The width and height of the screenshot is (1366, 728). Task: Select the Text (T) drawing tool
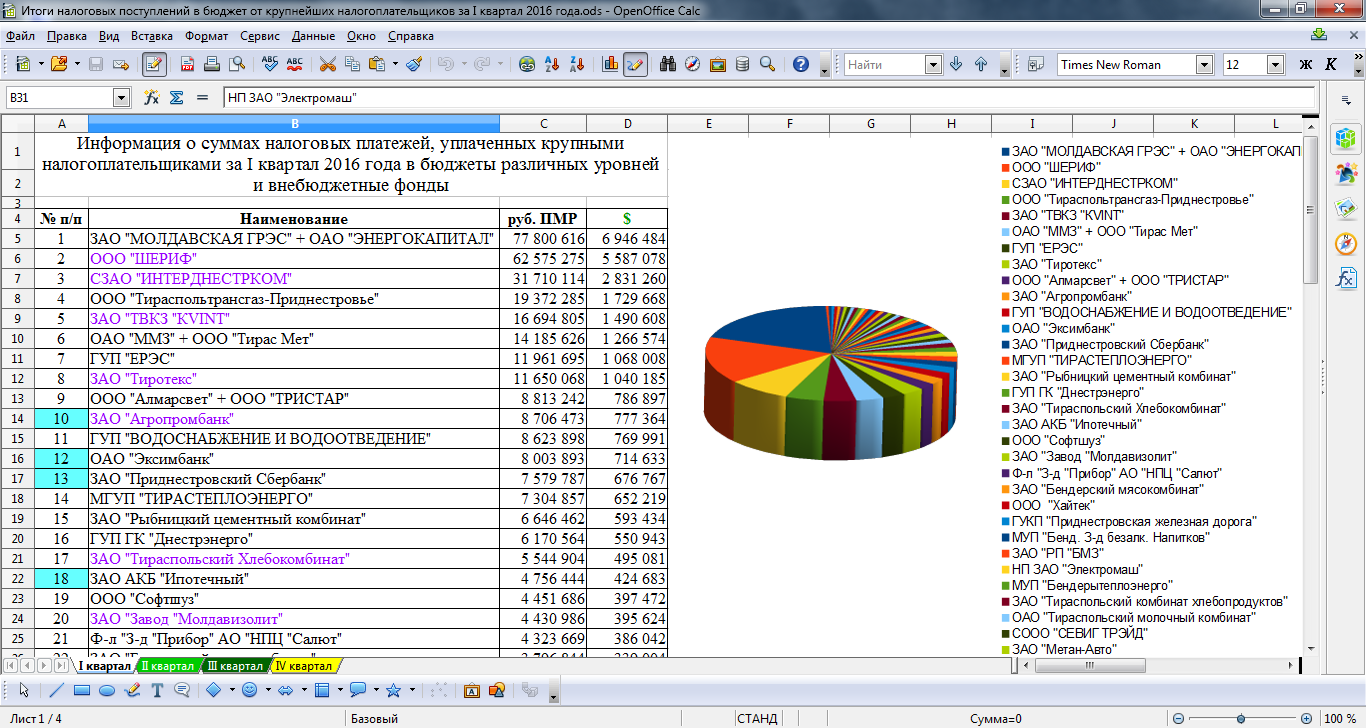(x=157, y=690)
